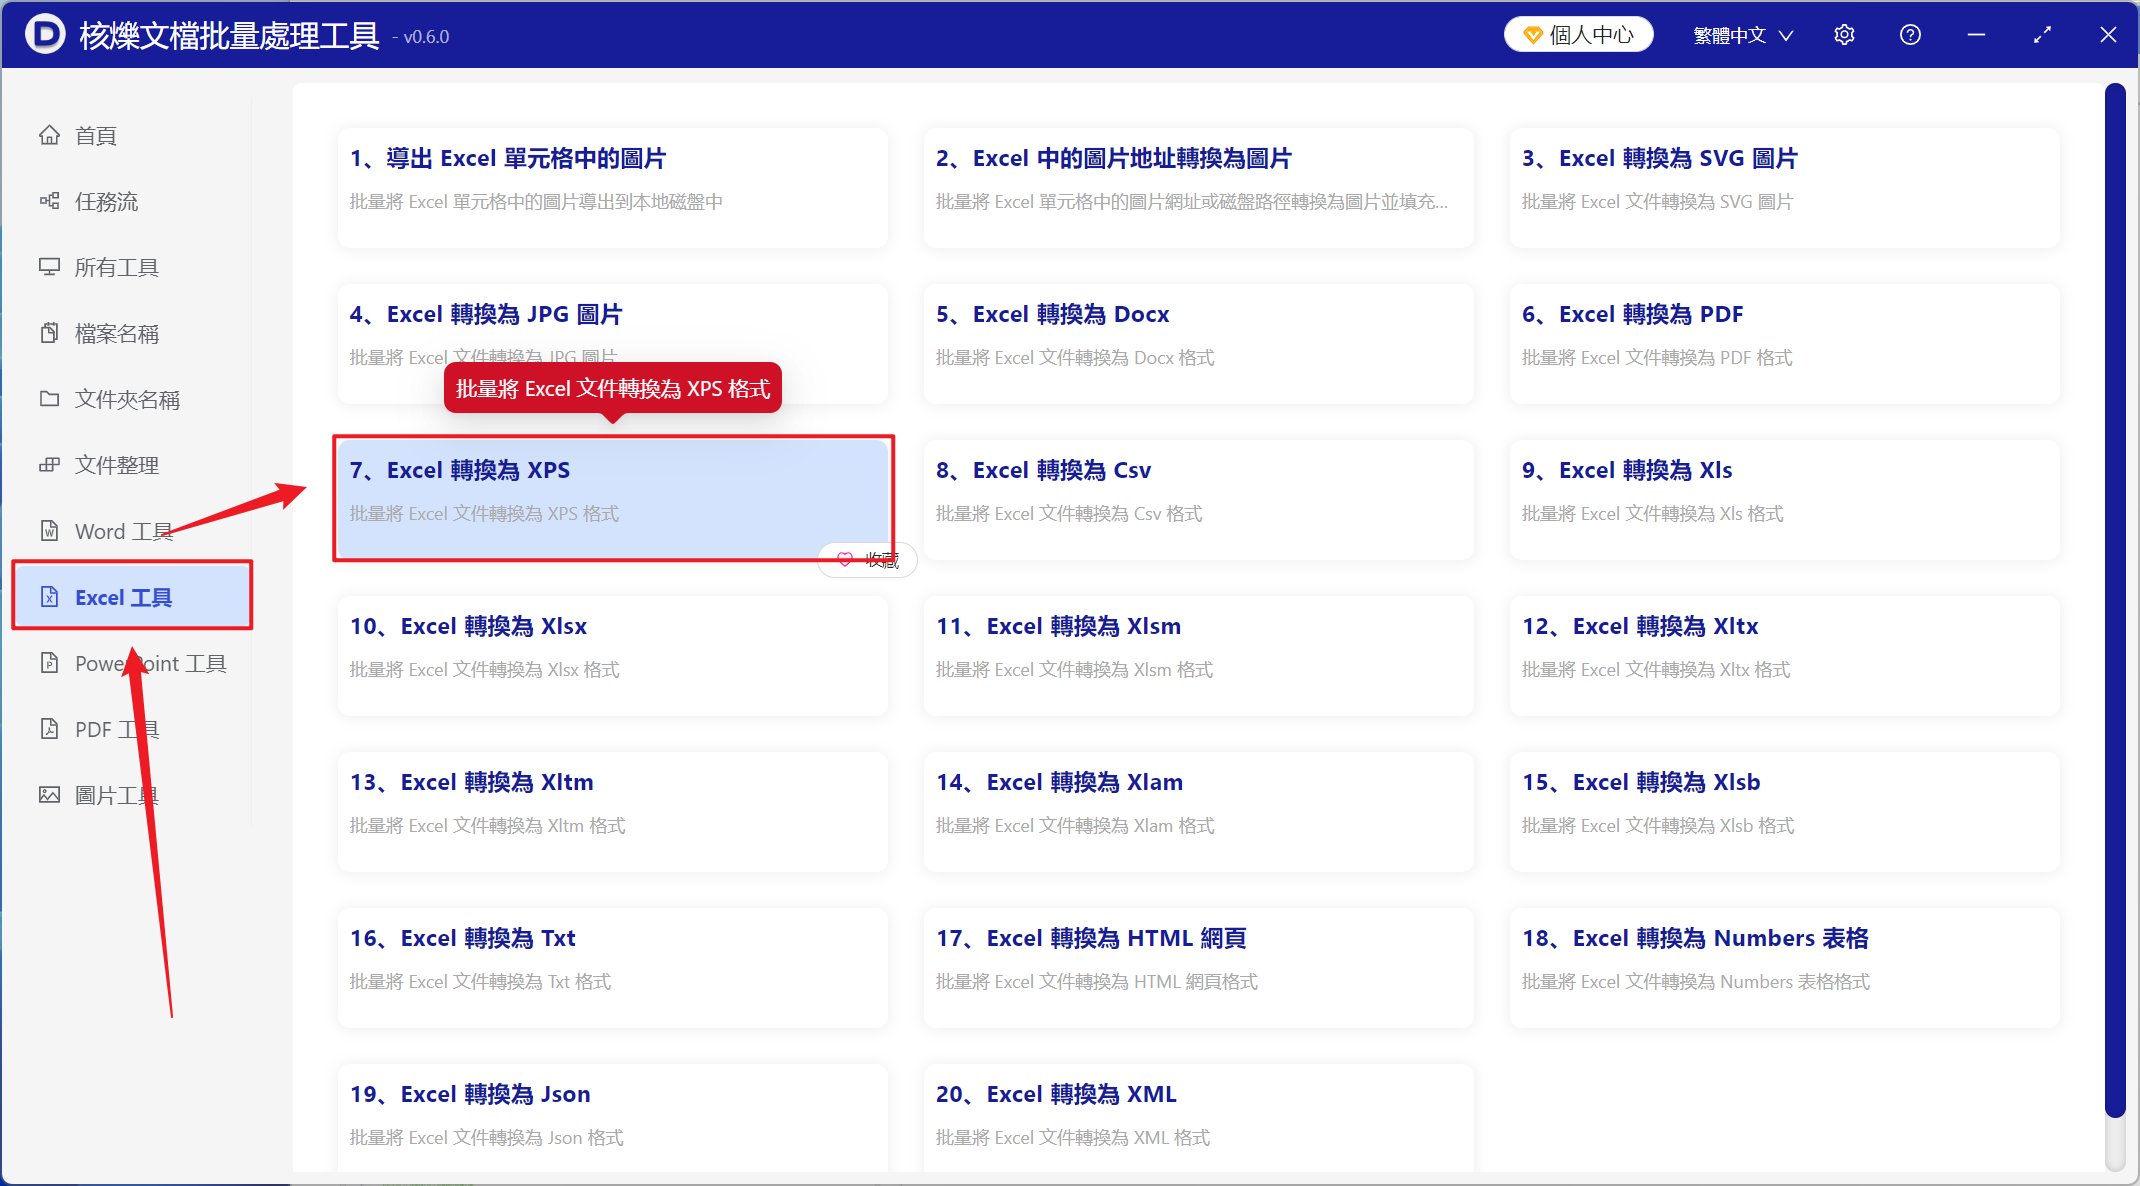Screen dimensions: 2140x1186
Task: Open Excel 轉換為 Xlsm tool
Action: pos(1198,655)
